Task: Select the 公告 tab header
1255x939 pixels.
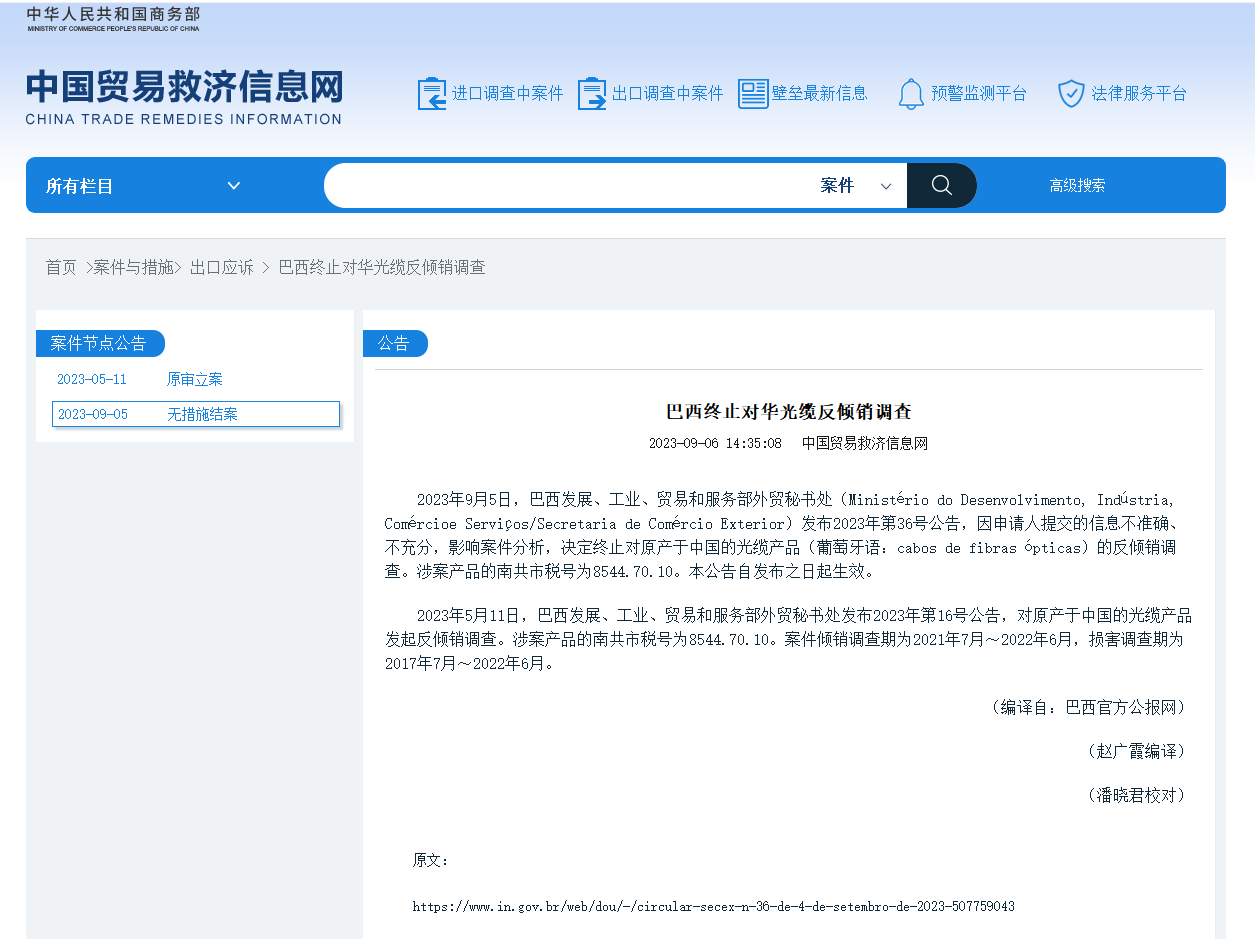Action: [395, 343]
